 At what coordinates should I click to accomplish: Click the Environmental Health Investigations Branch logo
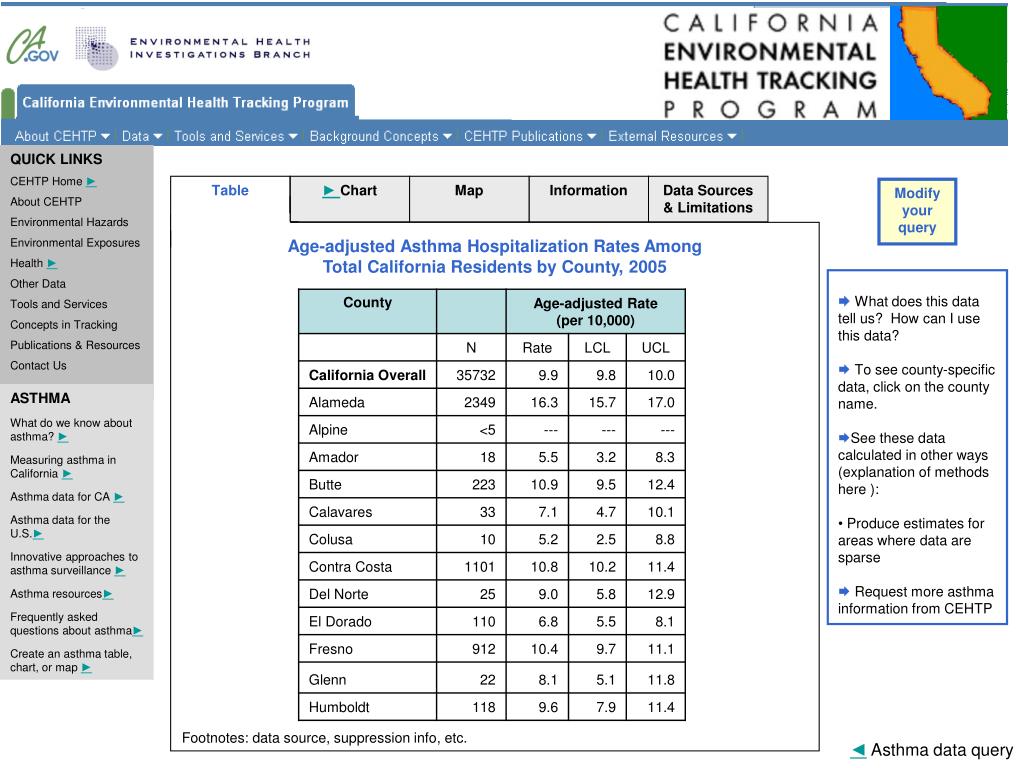(x=193, y=48)
